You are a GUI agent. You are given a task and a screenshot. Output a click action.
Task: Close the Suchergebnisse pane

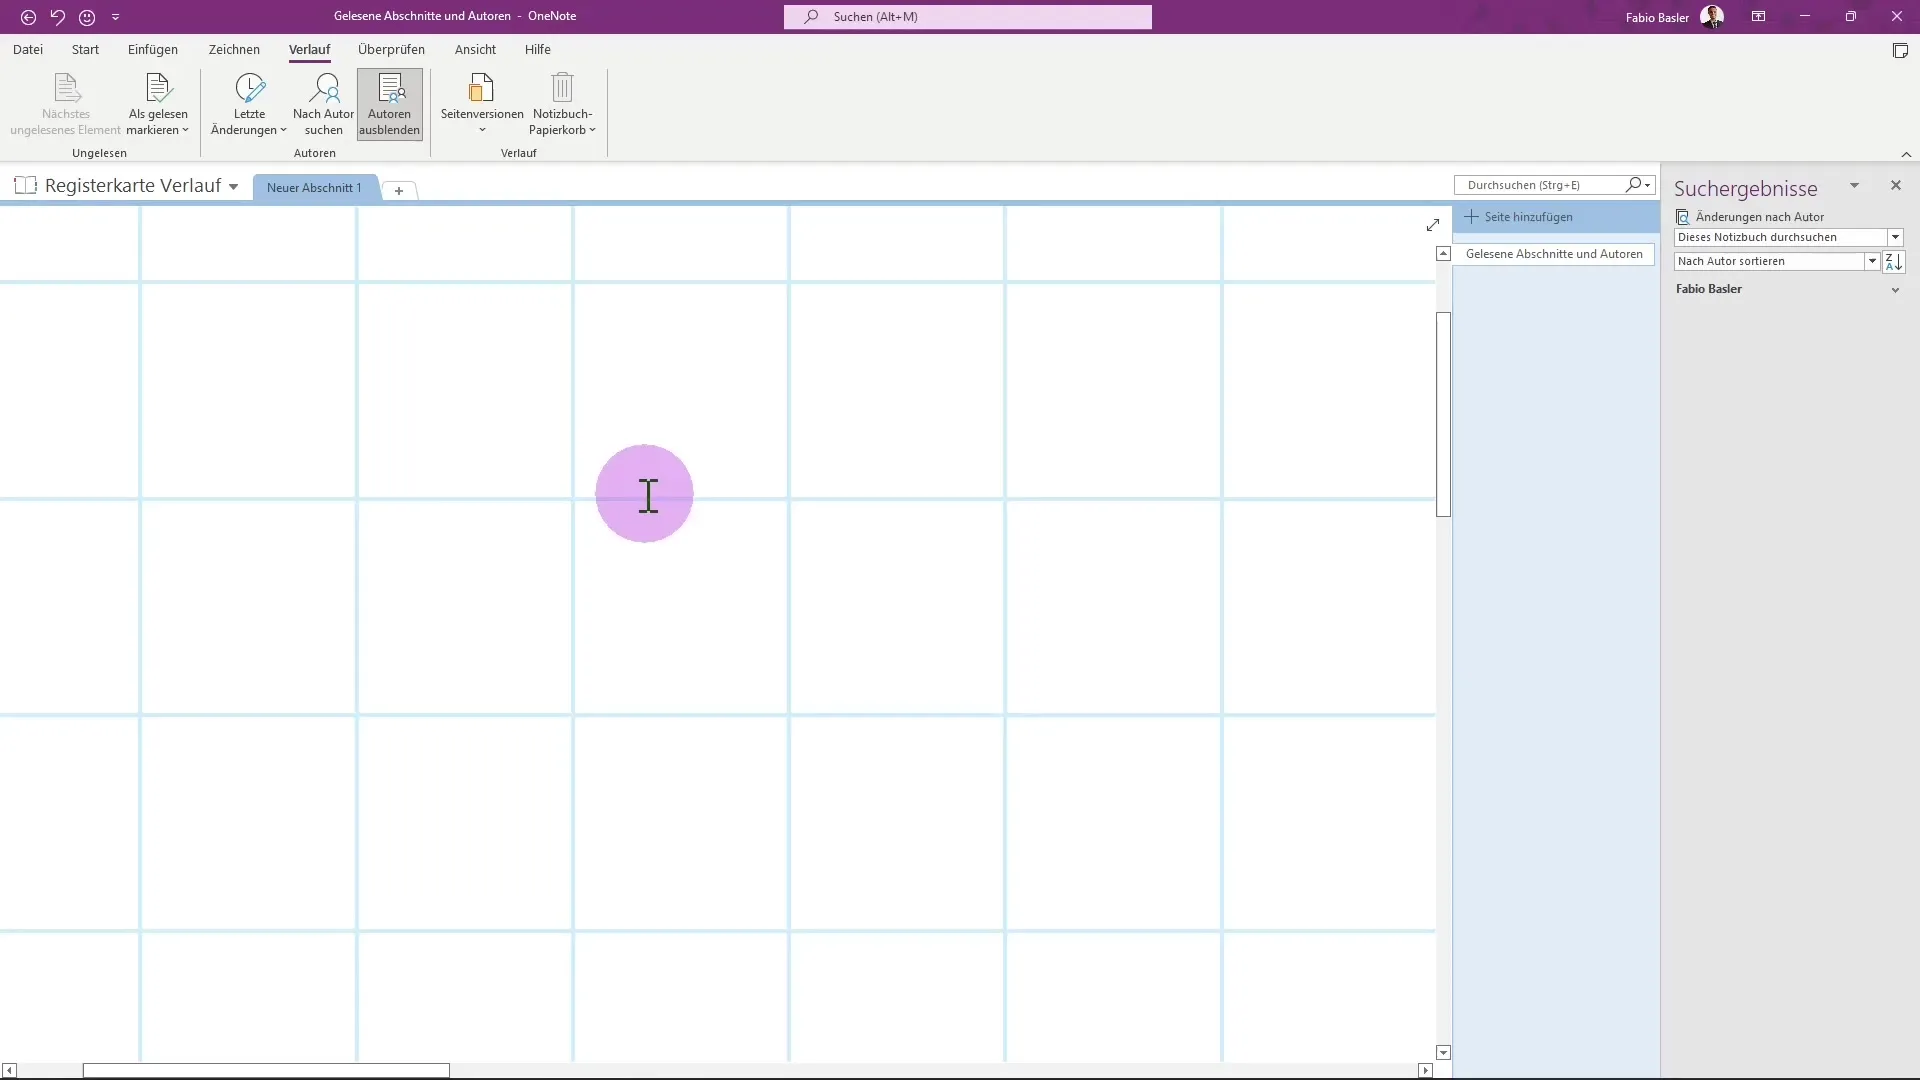pos(1895,186)
